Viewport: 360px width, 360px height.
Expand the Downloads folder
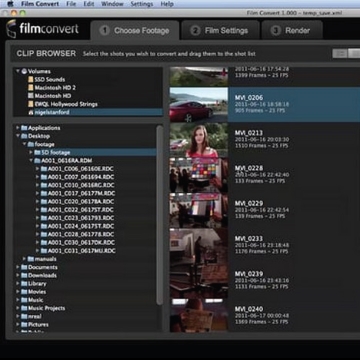(x=18, y=275)
